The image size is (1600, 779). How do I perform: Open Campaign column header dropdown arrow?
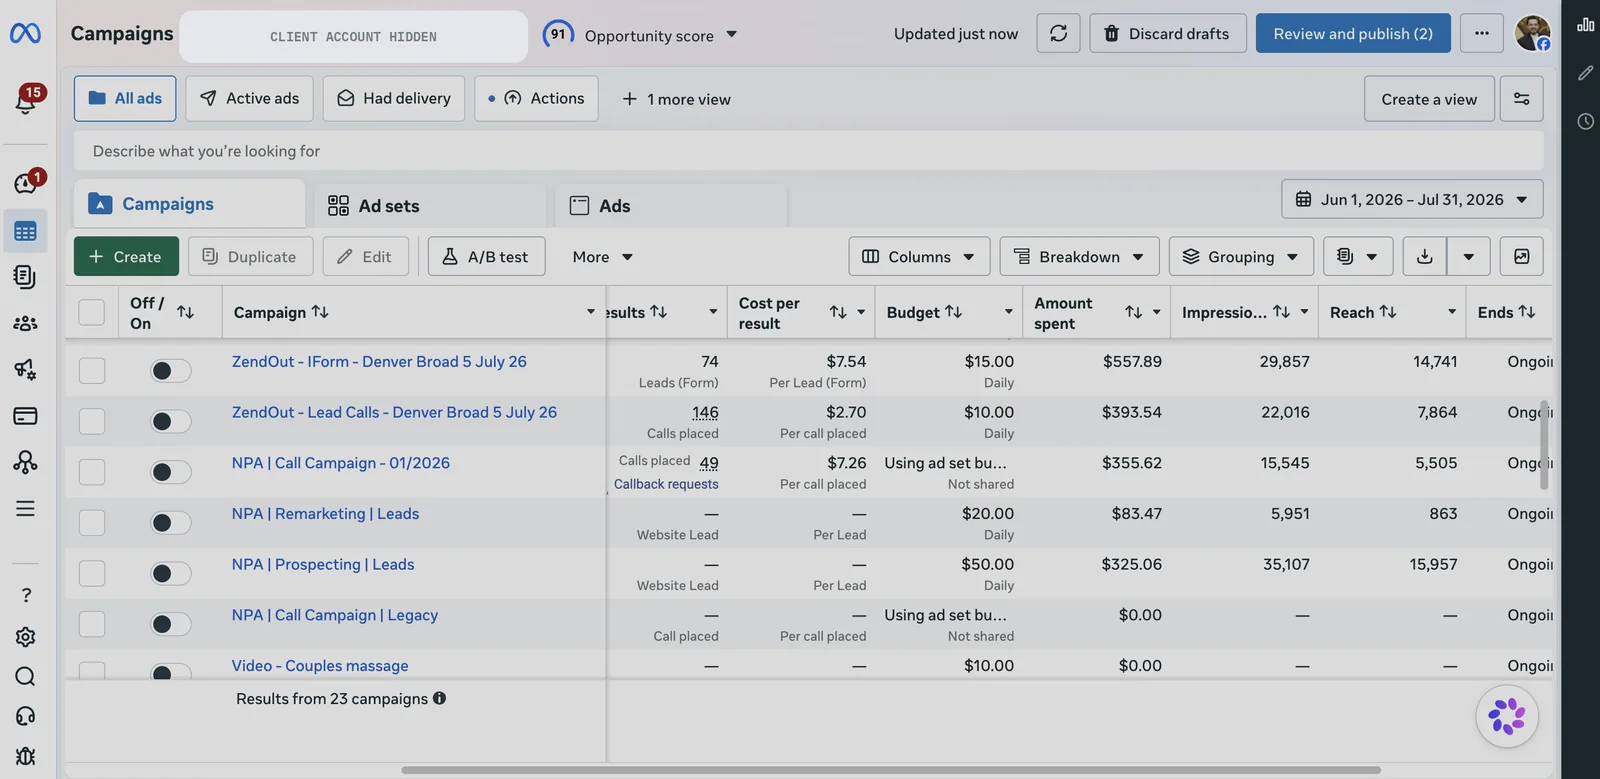coord(591,312)
